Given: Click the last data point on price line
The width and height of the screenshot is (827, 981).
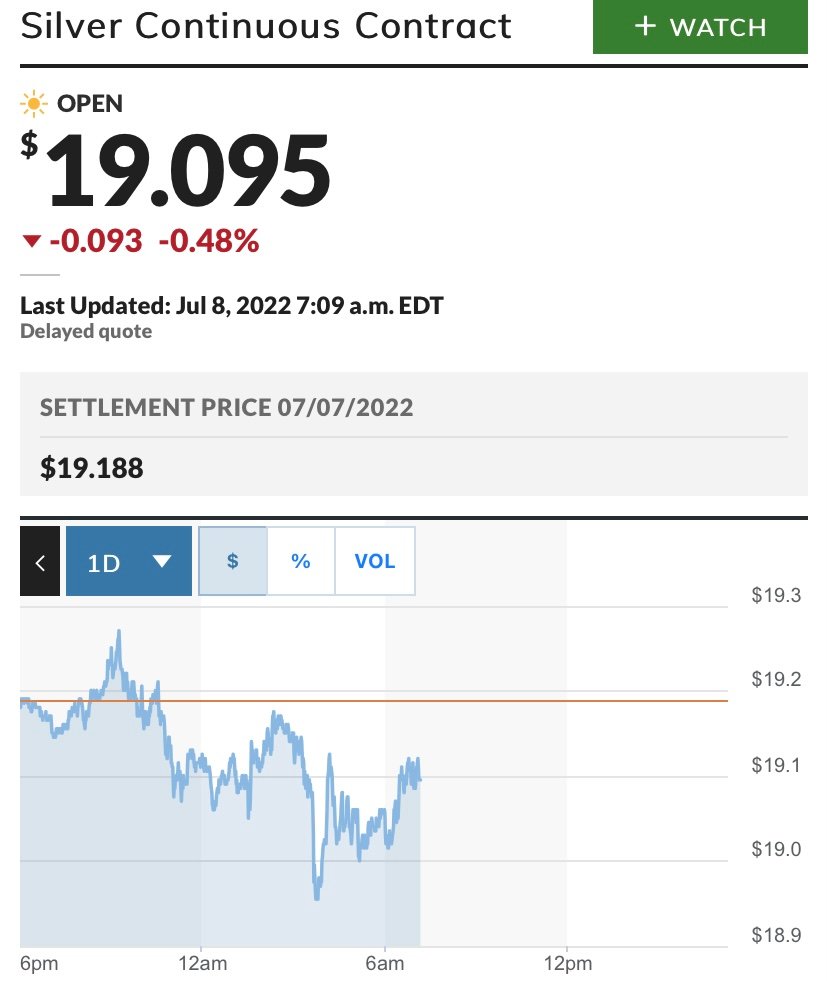Looking at the screenshot, I should 419,780.
